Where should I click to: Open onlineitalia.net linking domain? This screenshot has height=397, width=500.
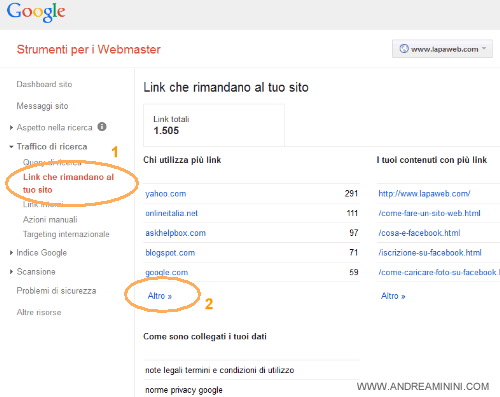pos(171,213)
